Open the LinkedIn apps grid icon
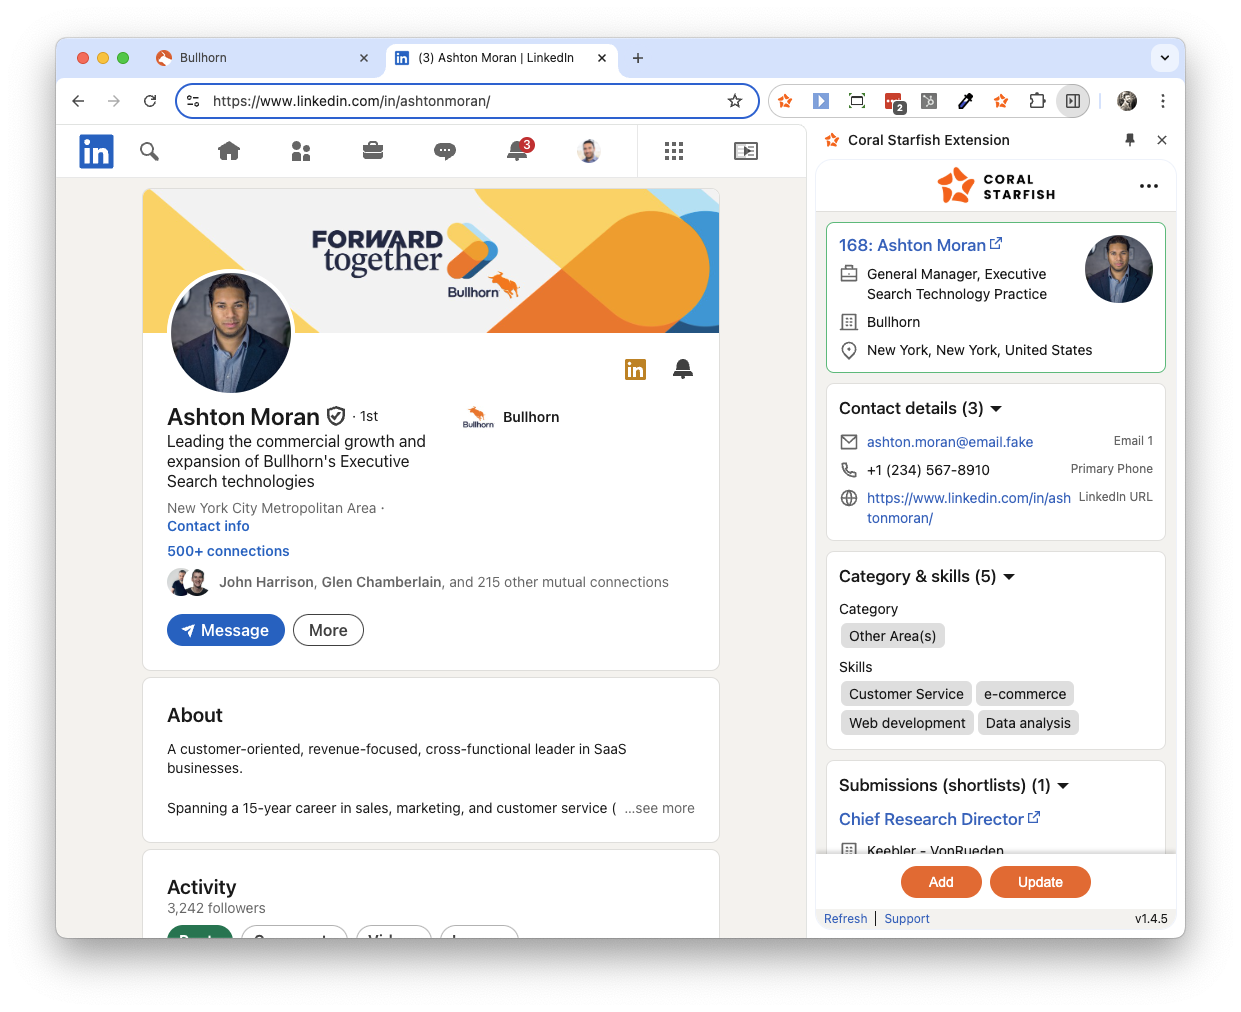The width and height of the screenshot is (1241, 1012). pos(674,151)
